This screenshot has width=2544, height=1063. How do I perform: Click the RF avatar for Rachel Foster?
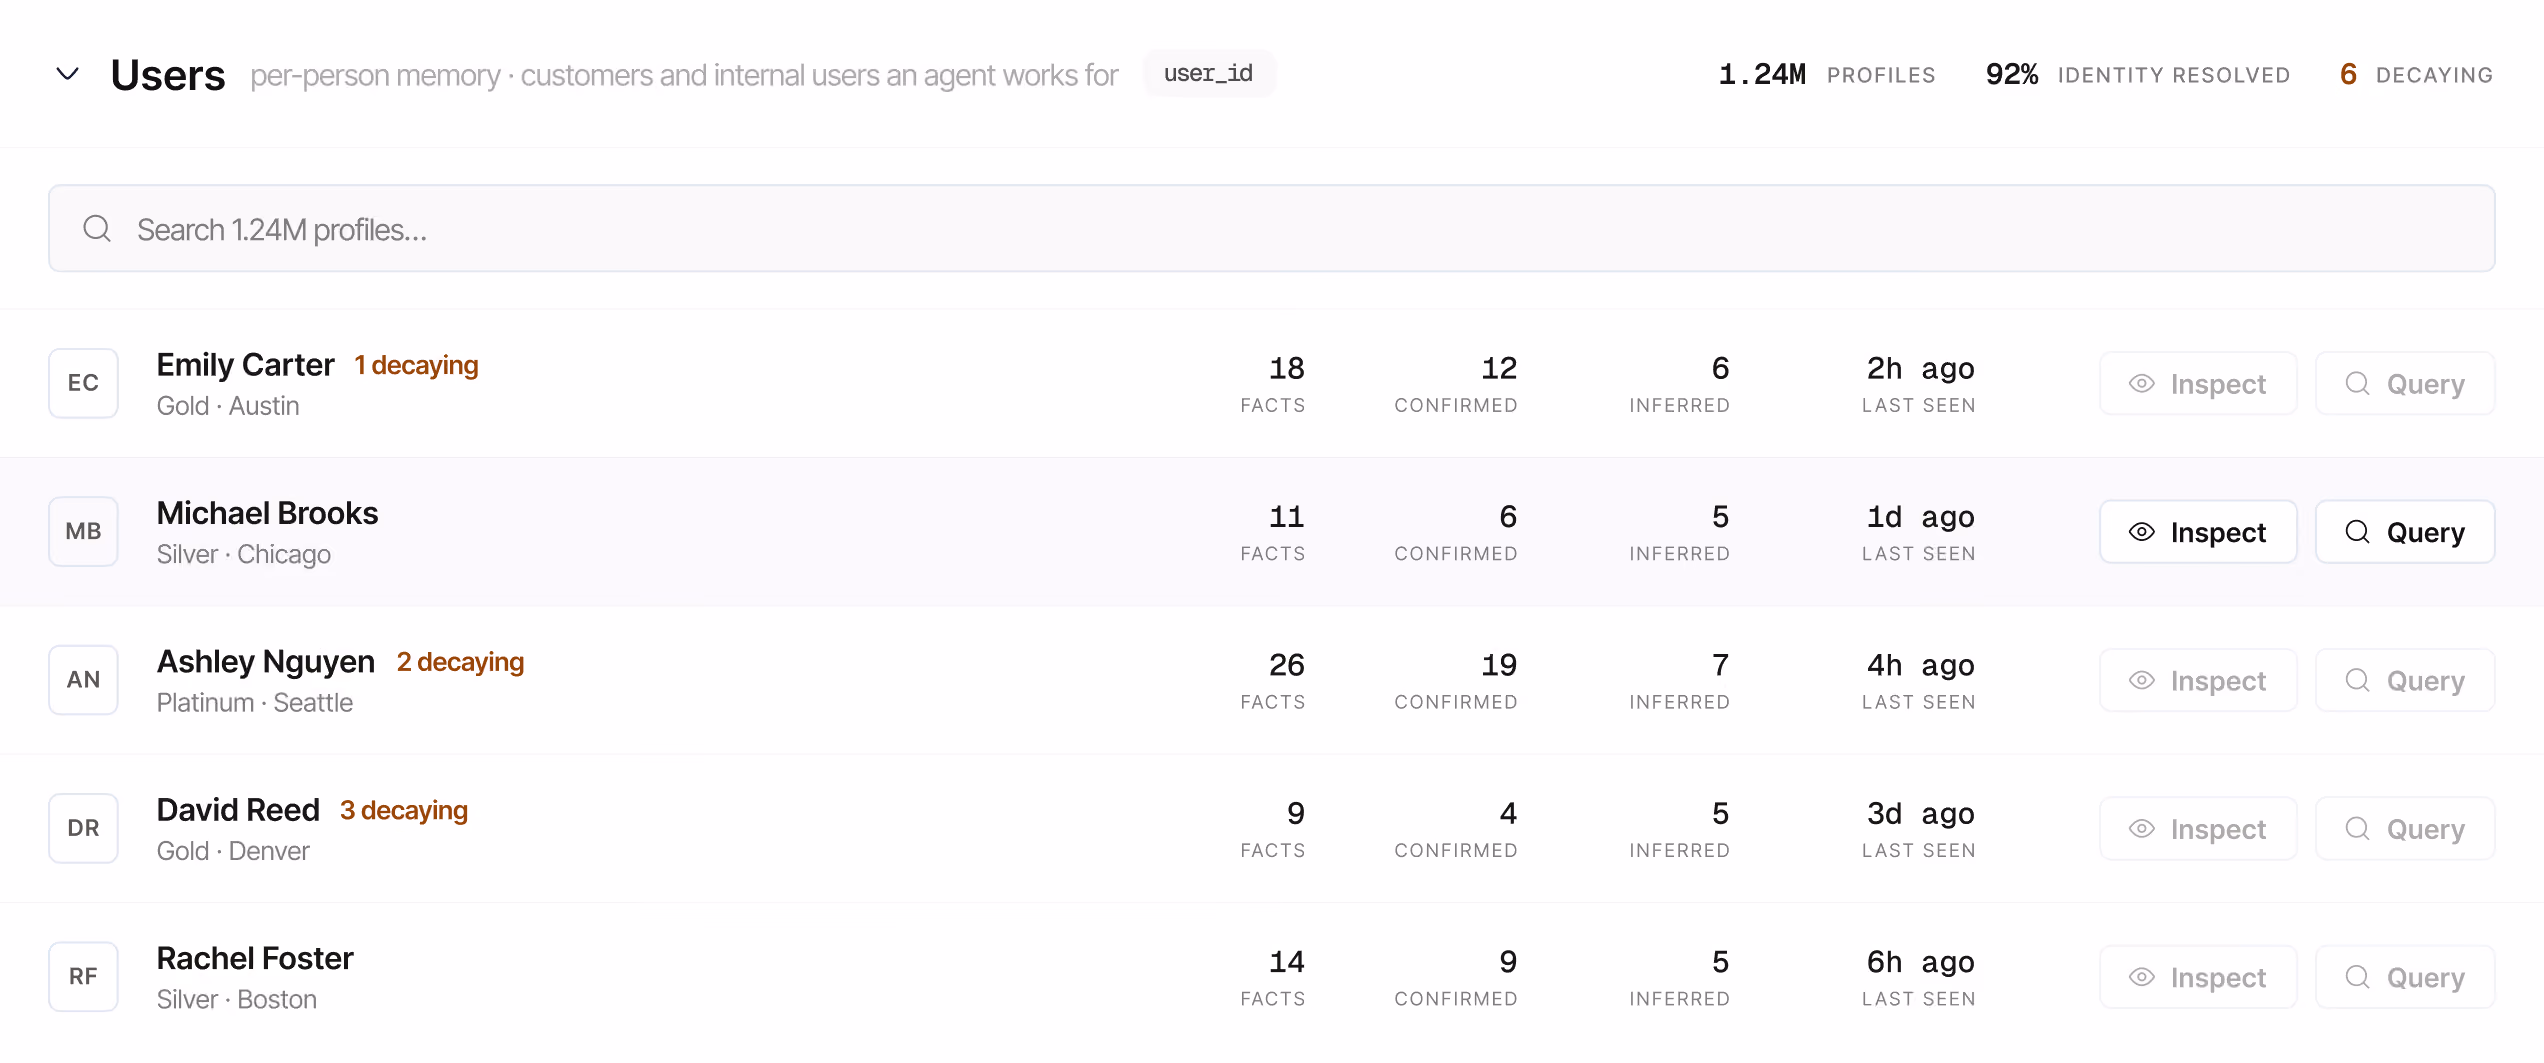[x=83, y=977]
